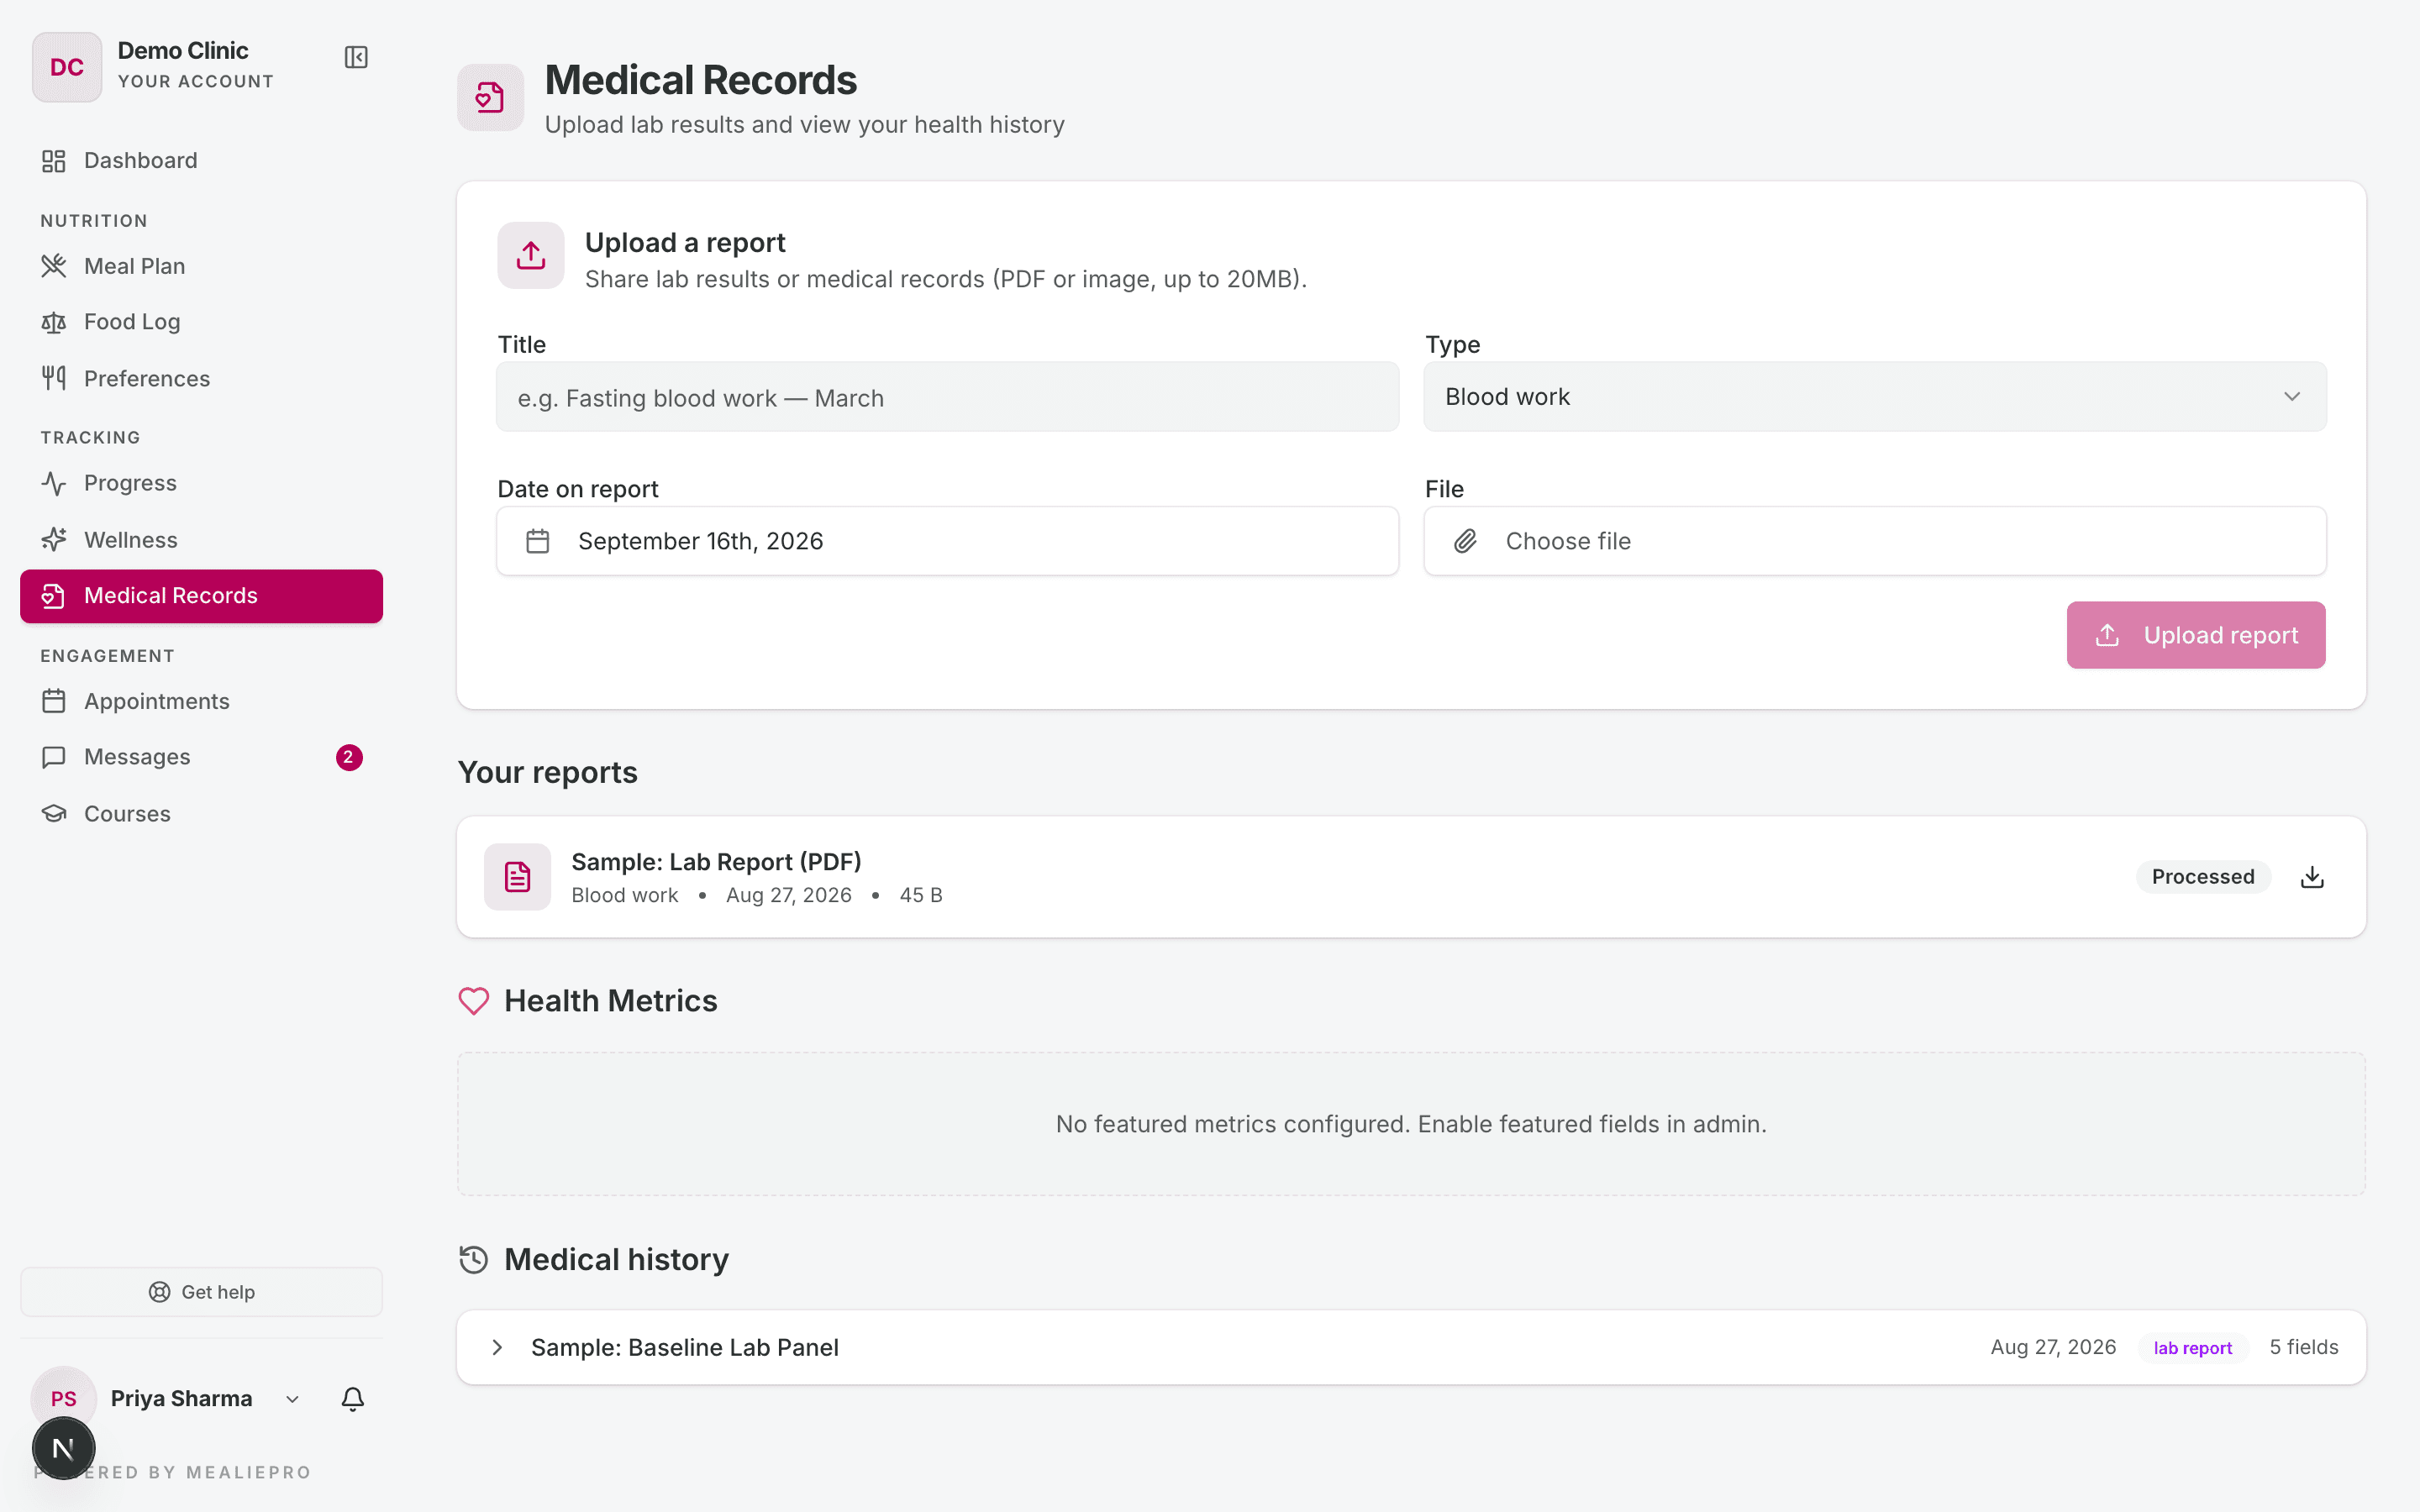
Task: Click Choose file to attach a report
Action: 1875,541
